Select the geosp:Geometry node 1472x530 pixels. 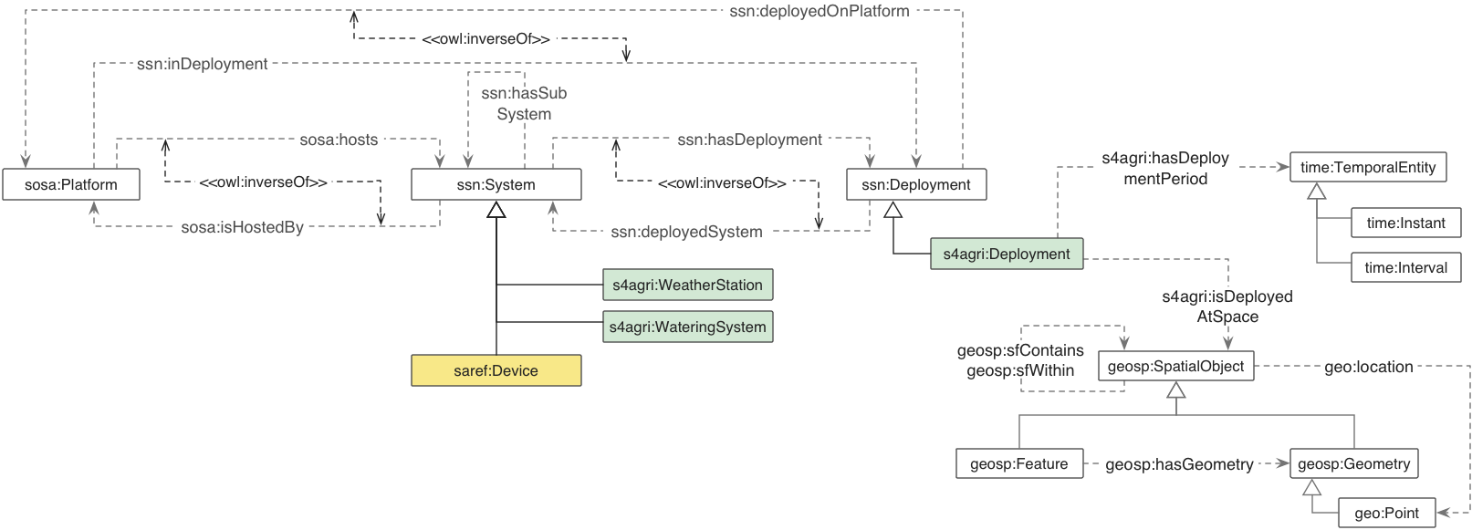coord(1354,464)
